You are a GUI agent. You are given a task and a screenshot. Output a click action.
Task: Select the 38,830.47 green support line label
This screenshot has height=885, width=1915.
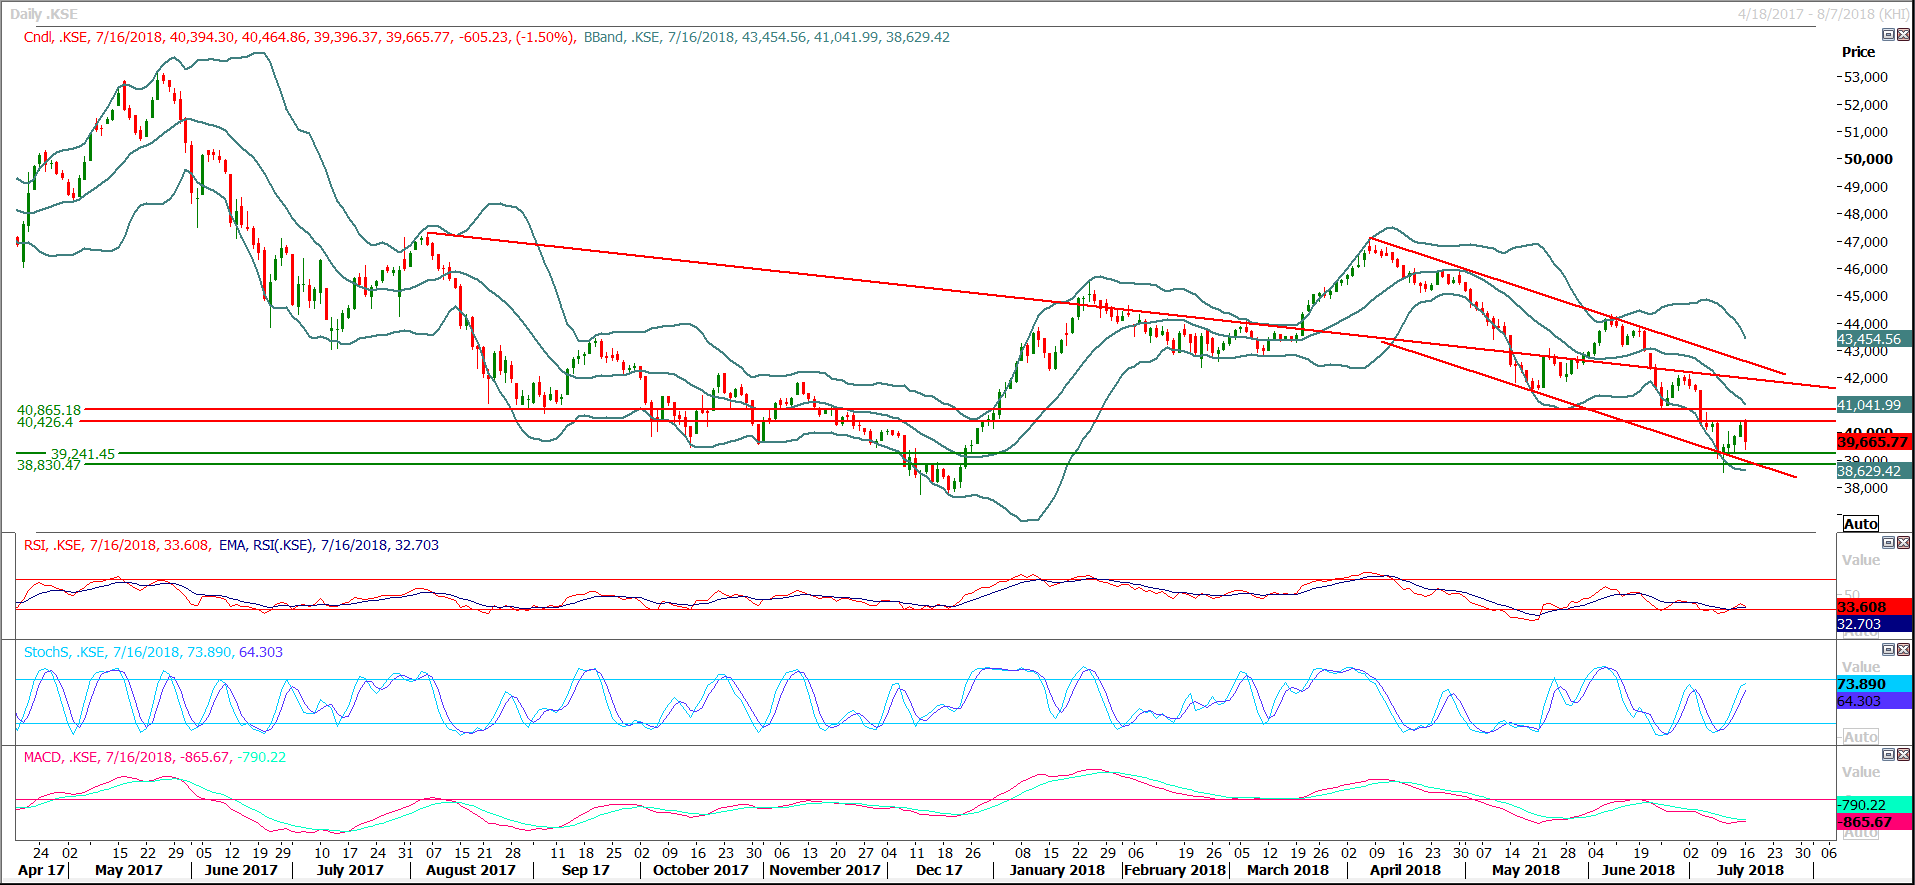pyautogui.click(x=49, y=466)
